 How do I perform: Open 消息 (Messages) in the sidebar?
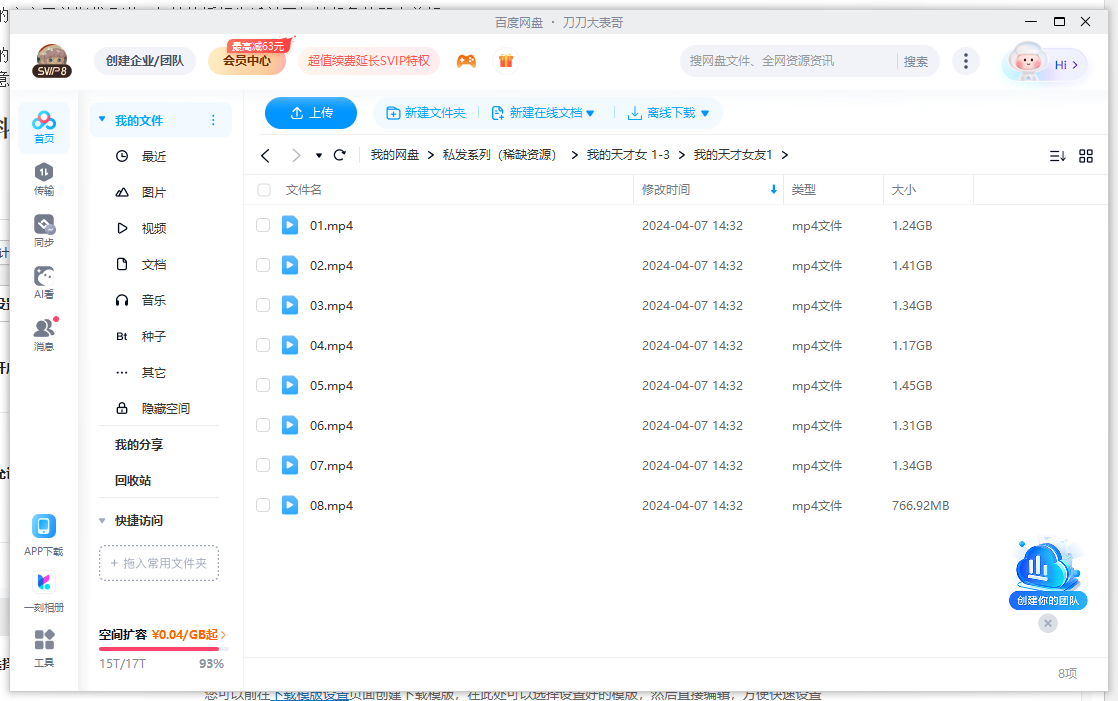[x=43, y=332]
